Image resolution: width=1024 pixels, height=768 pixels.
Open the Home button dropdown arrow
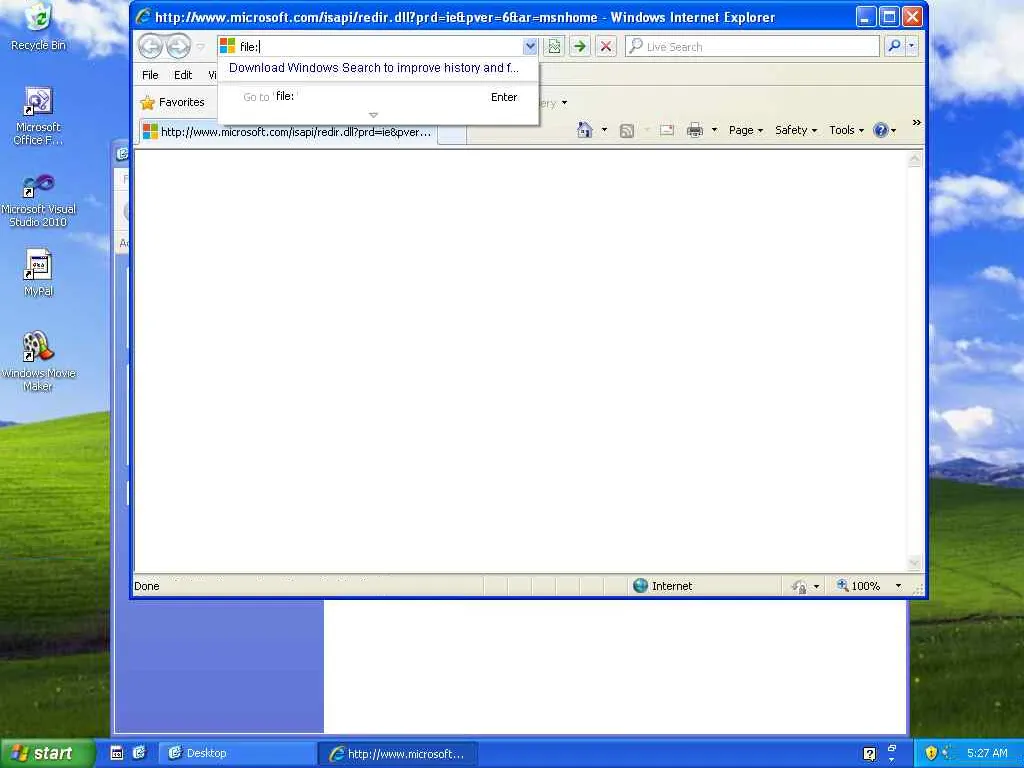click(604, 130)
